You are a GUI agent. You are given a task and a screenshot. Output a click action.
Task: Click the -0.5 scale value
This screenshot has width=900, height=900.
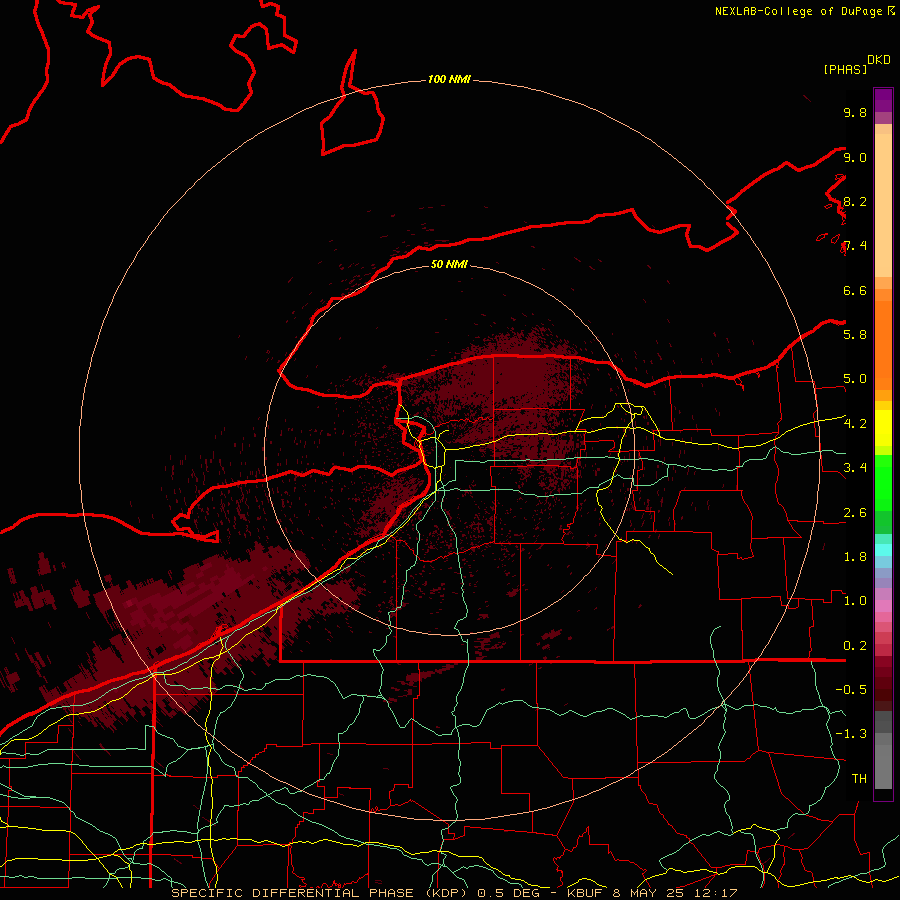pos(851,690)
